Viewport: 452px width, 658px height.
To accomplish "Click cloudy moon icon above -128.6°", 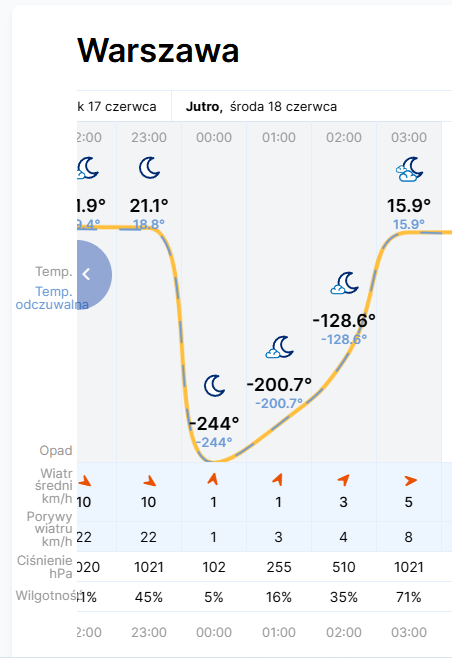I will [345, 283].
